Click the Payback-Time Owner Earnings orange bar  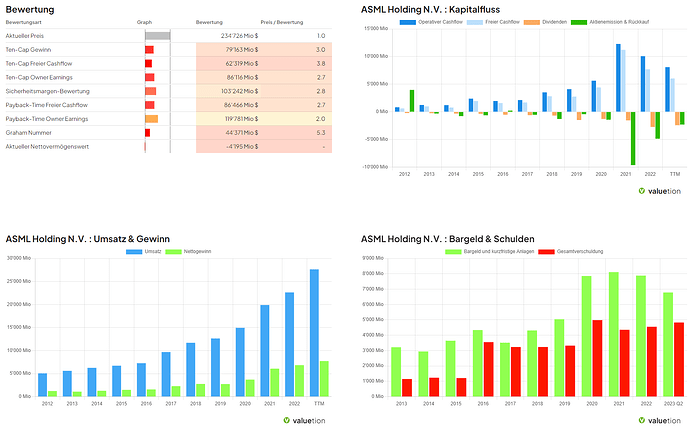click(x=151, y=119)
